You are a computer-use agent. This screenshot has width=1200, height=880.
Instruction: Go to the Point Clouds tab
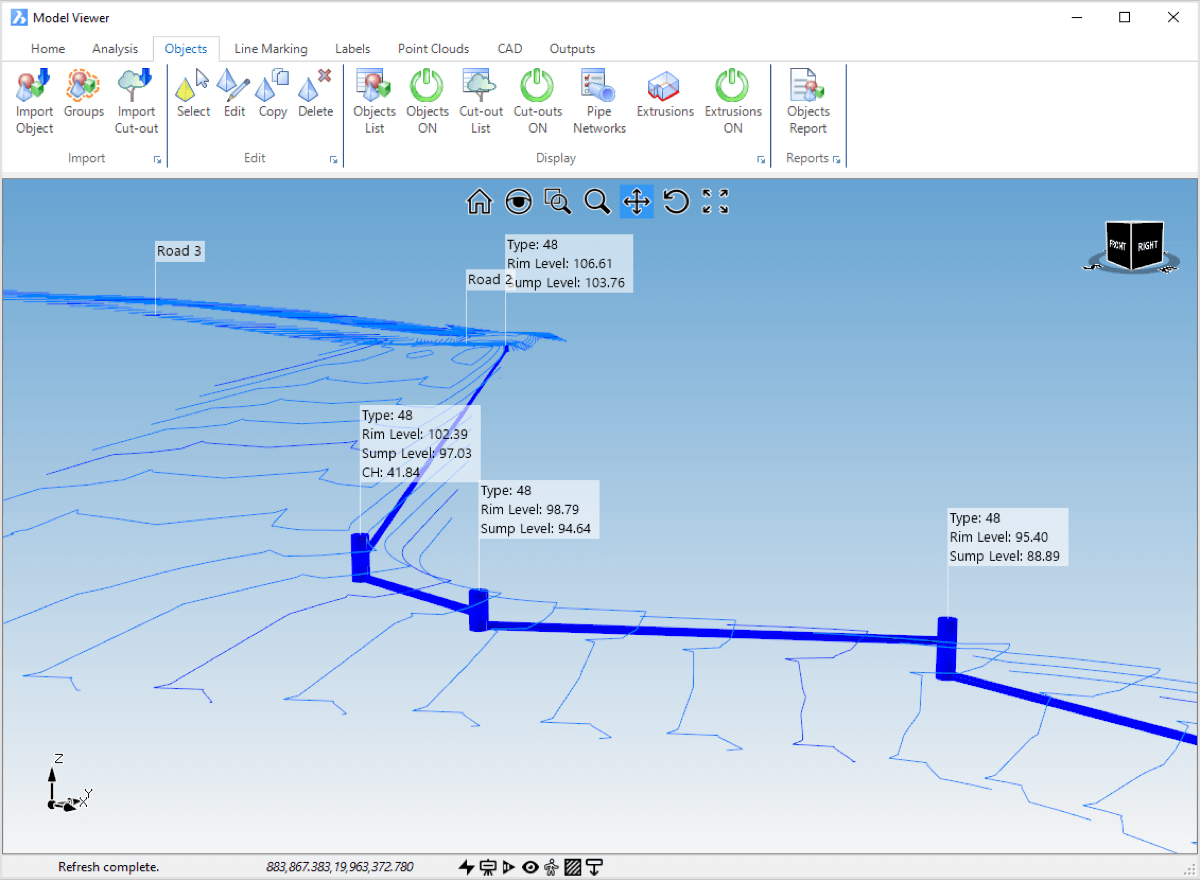click(433, 48)
